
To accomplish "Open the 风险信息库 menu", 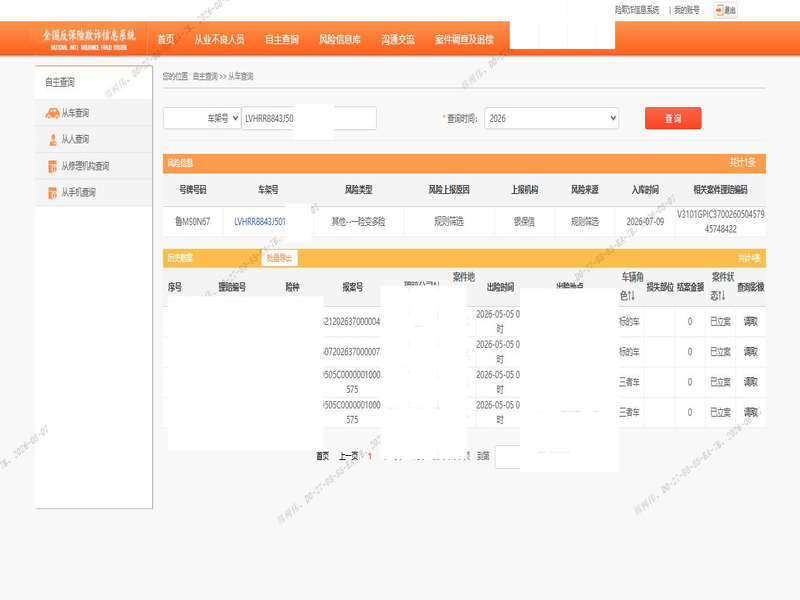I will click(x=340, y=39).
